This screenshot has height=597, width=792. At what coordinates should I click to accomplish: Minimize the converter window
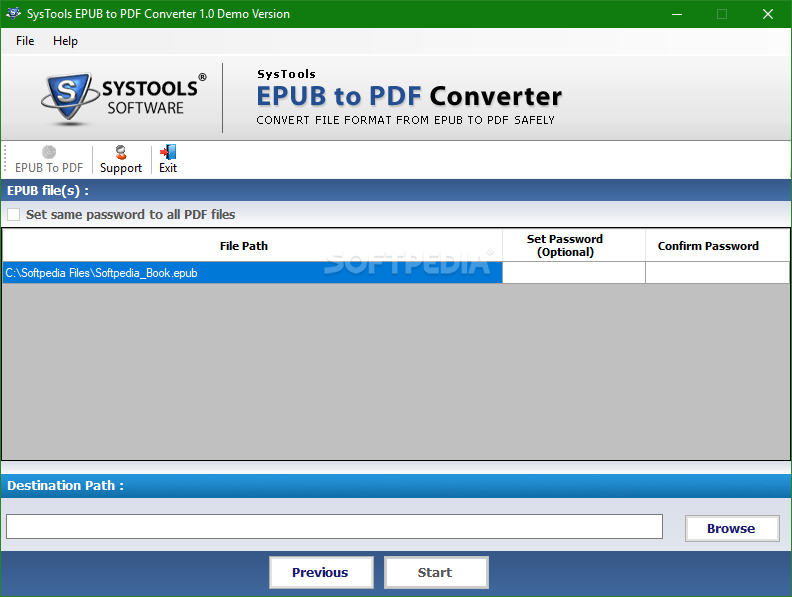click(677, 14)
